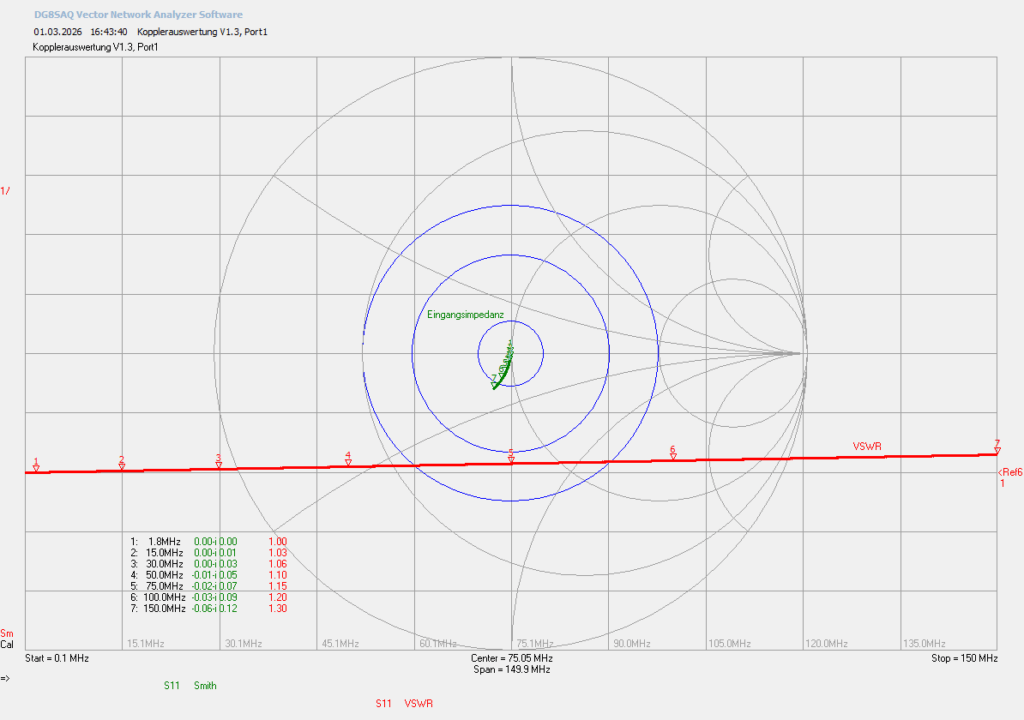
Task: Click the green S11 measurement label
Action: 172,685
